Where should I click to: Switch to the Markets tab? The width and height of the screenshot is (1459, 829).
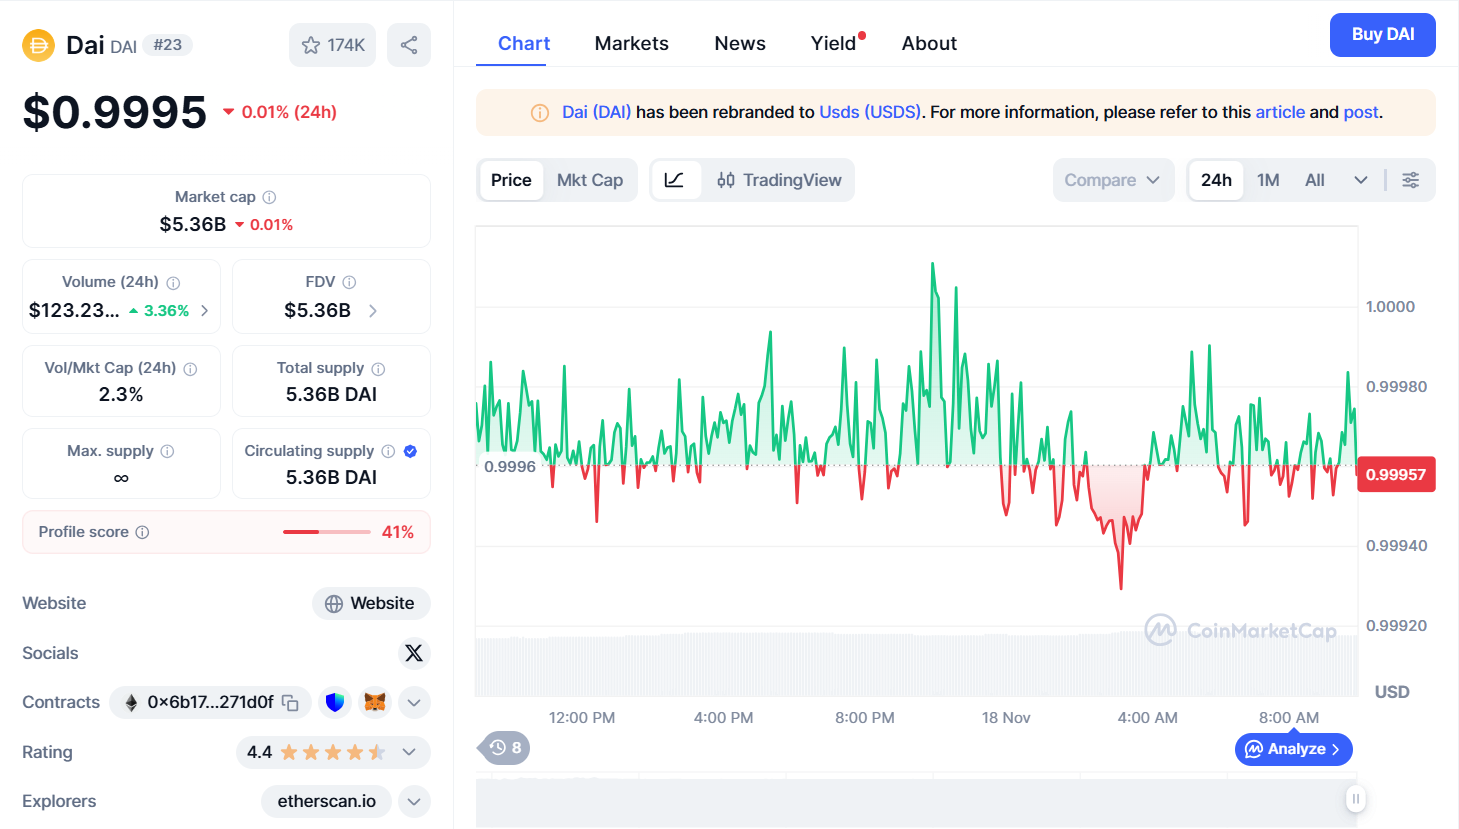point(631,43)
